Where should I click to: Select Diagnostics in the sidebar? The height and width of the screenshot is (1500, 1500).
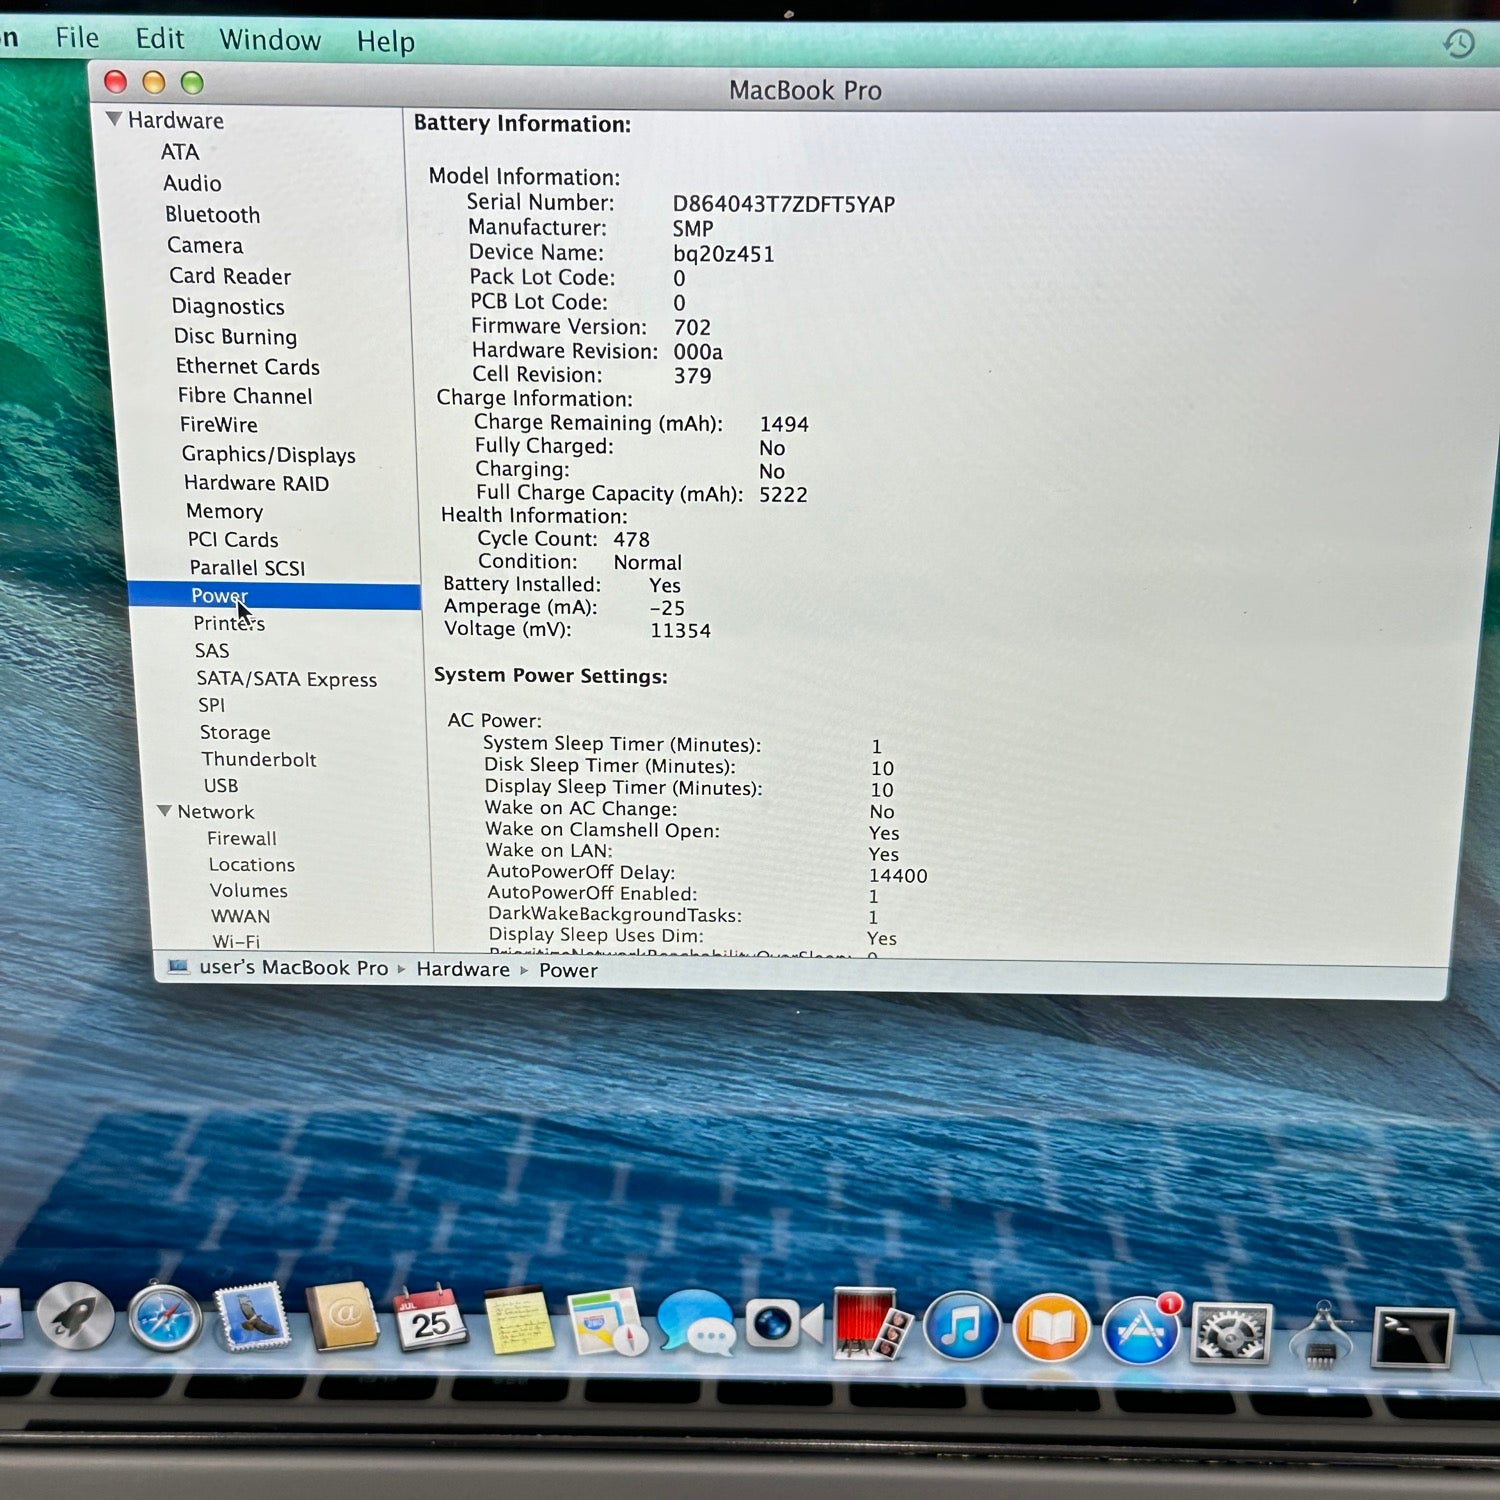coord(228,306)
